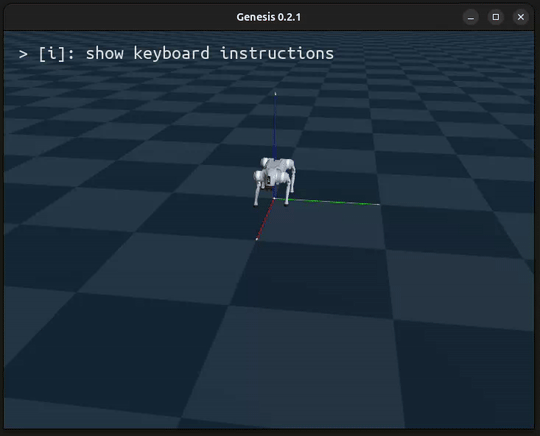This screenshot has height=436, width=540.
Task: Click the far end of green axis
Action: [x=379, y=205]
